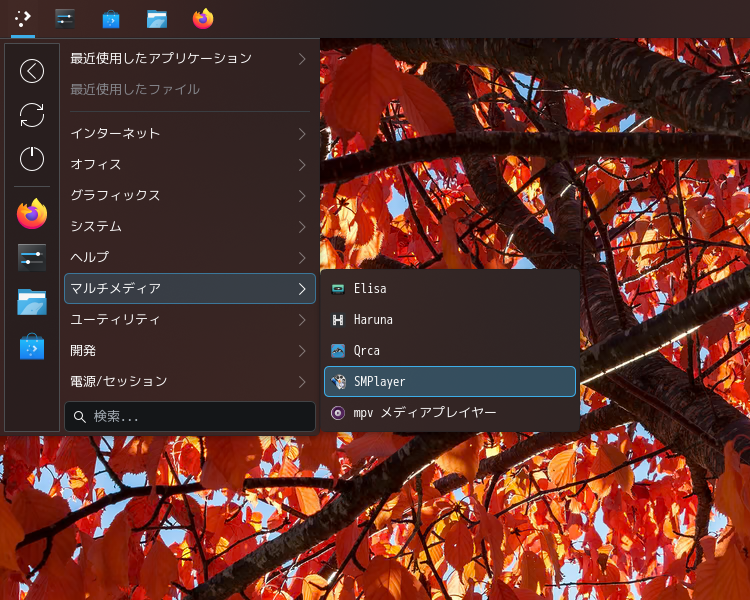Launch Haruna from the multimedia submenu

(450, 320)
